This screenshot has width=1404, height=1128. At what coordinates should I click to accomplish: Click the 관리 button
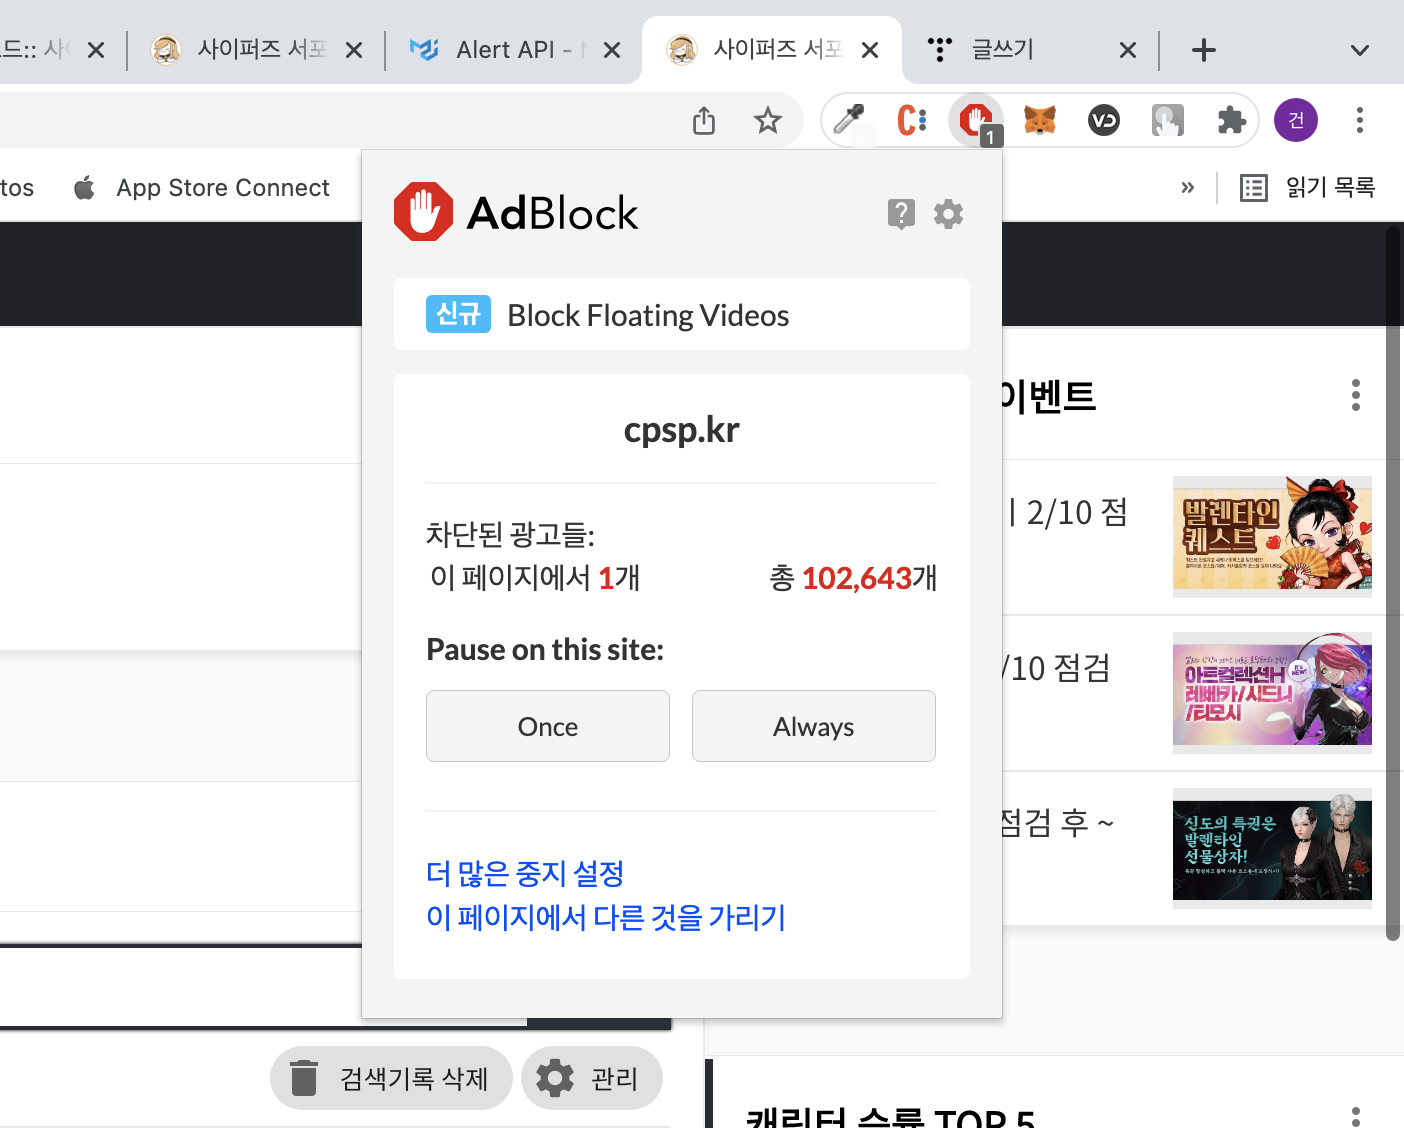[592, 1078]
